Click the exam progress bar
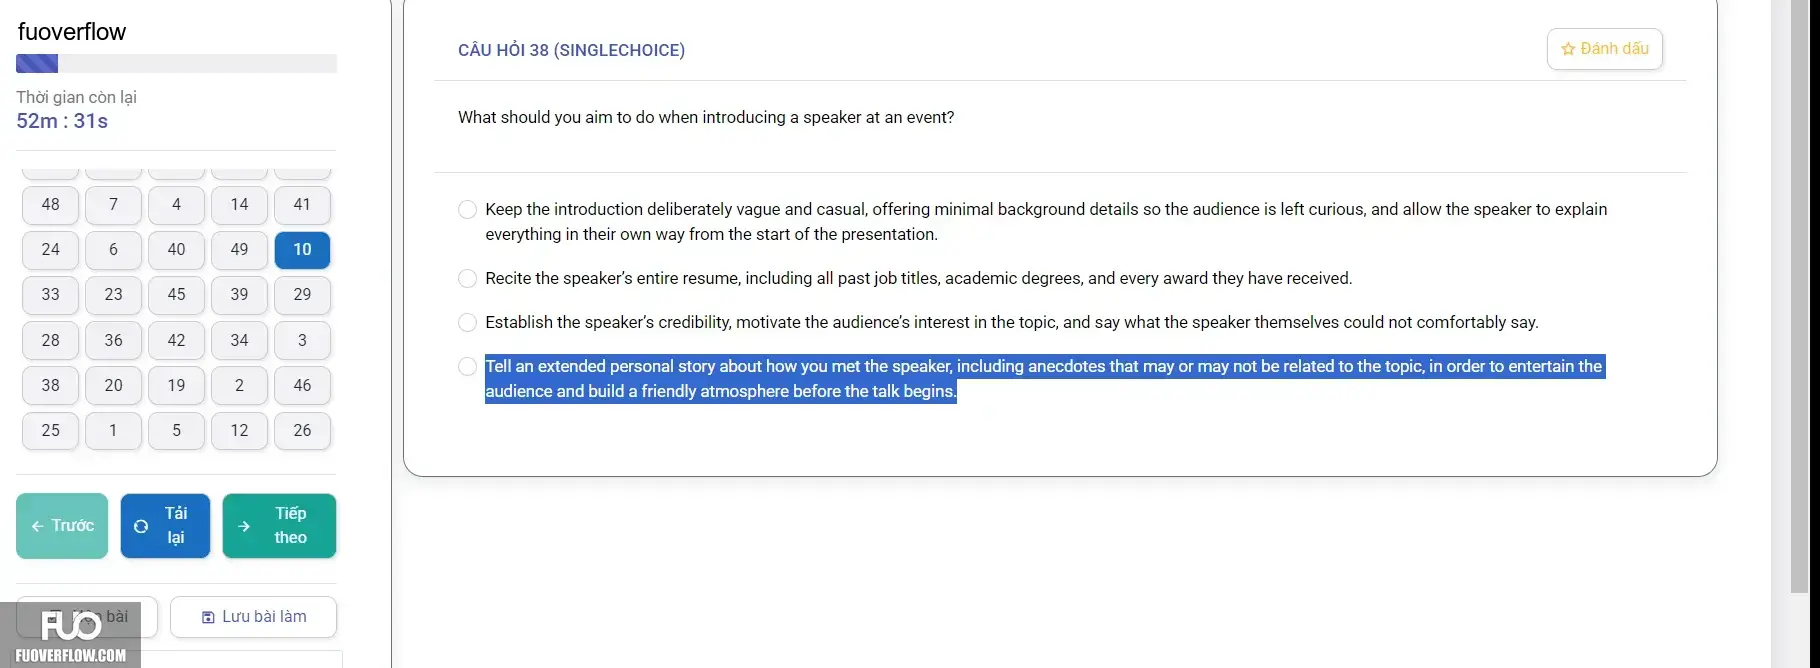Screen dimensions: 1820x668 coord(176,64)
